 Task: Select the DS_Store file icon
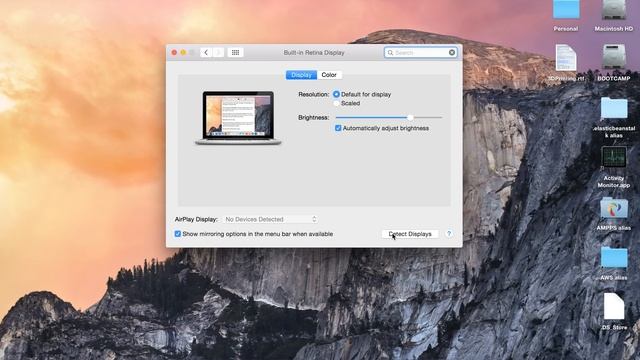(614, 306)
